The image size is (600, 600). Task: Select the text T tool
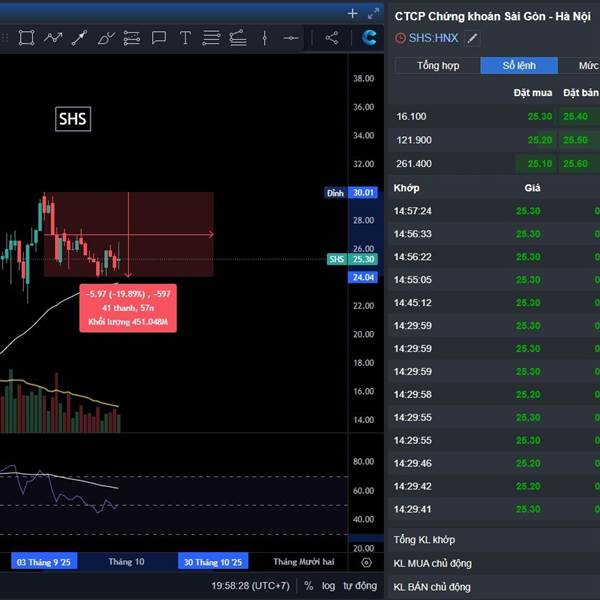point(185,38)
